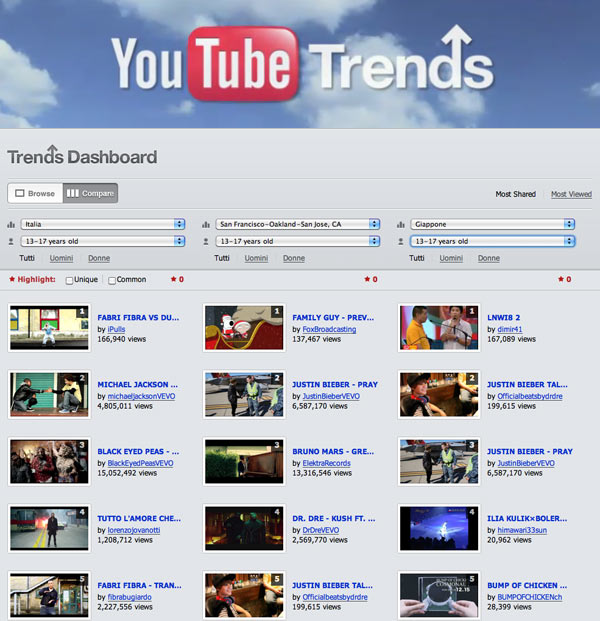Open the Fabri Fibra VS DU... thumbnail
600x621 pixels.
49,328
